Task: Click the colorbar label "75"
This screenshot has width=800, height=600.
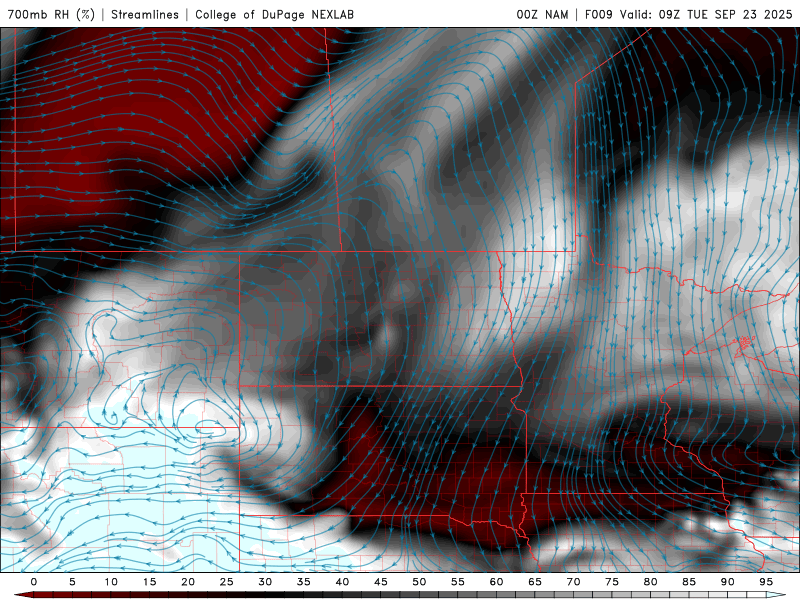Action: 612,582
